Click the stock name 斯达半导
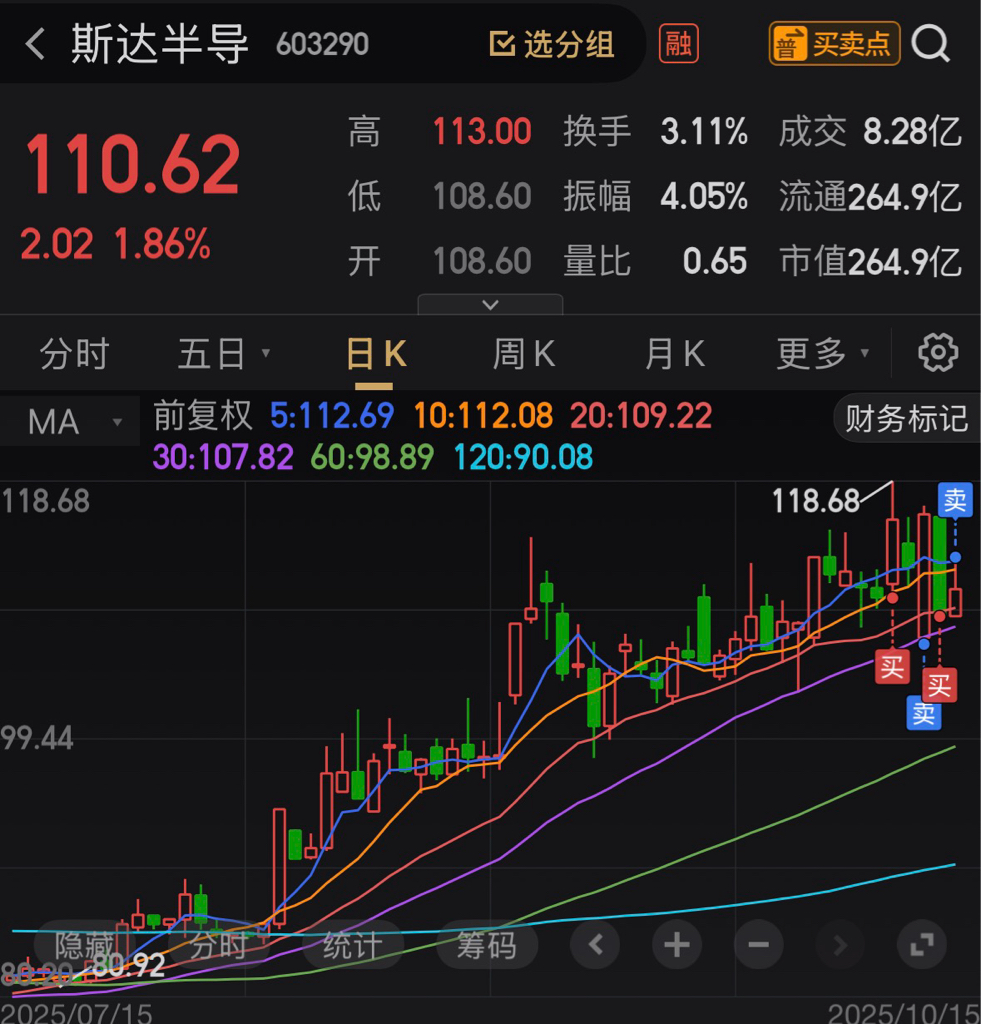 160,44
